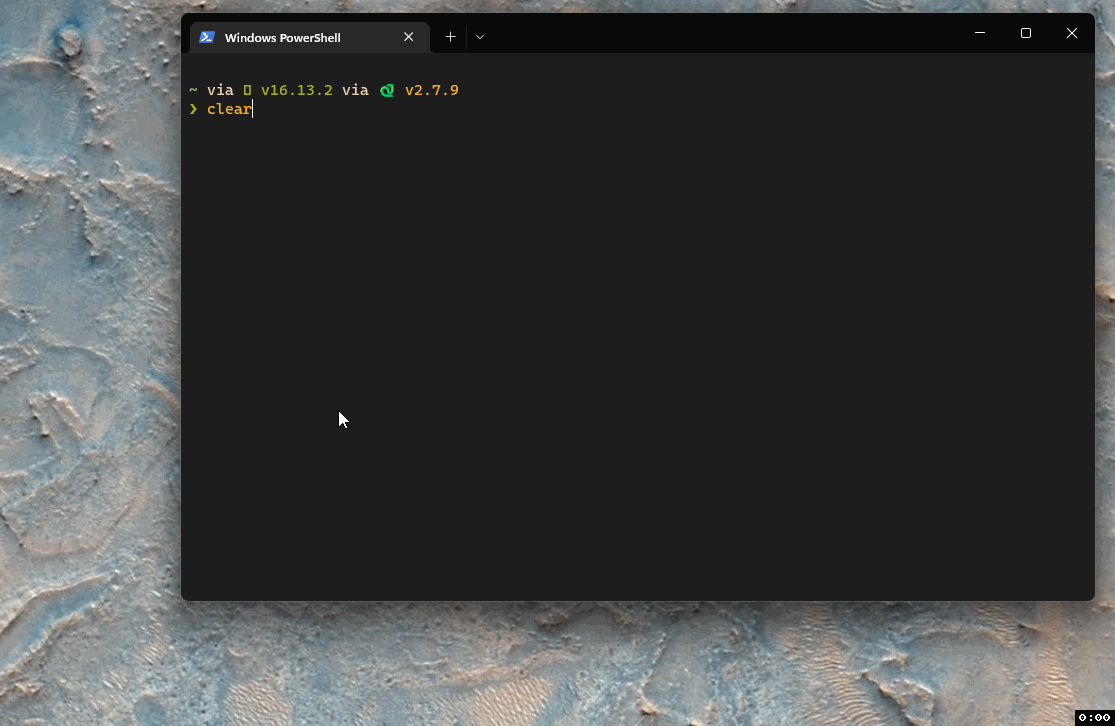1115x726 pixels.
Task: Close the terminal window
Action: tap(1072, 33)
